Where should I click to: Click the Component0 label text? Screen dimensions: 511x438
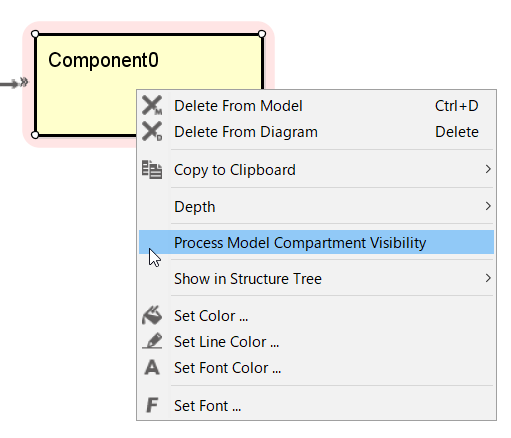[x=103, y=60]
